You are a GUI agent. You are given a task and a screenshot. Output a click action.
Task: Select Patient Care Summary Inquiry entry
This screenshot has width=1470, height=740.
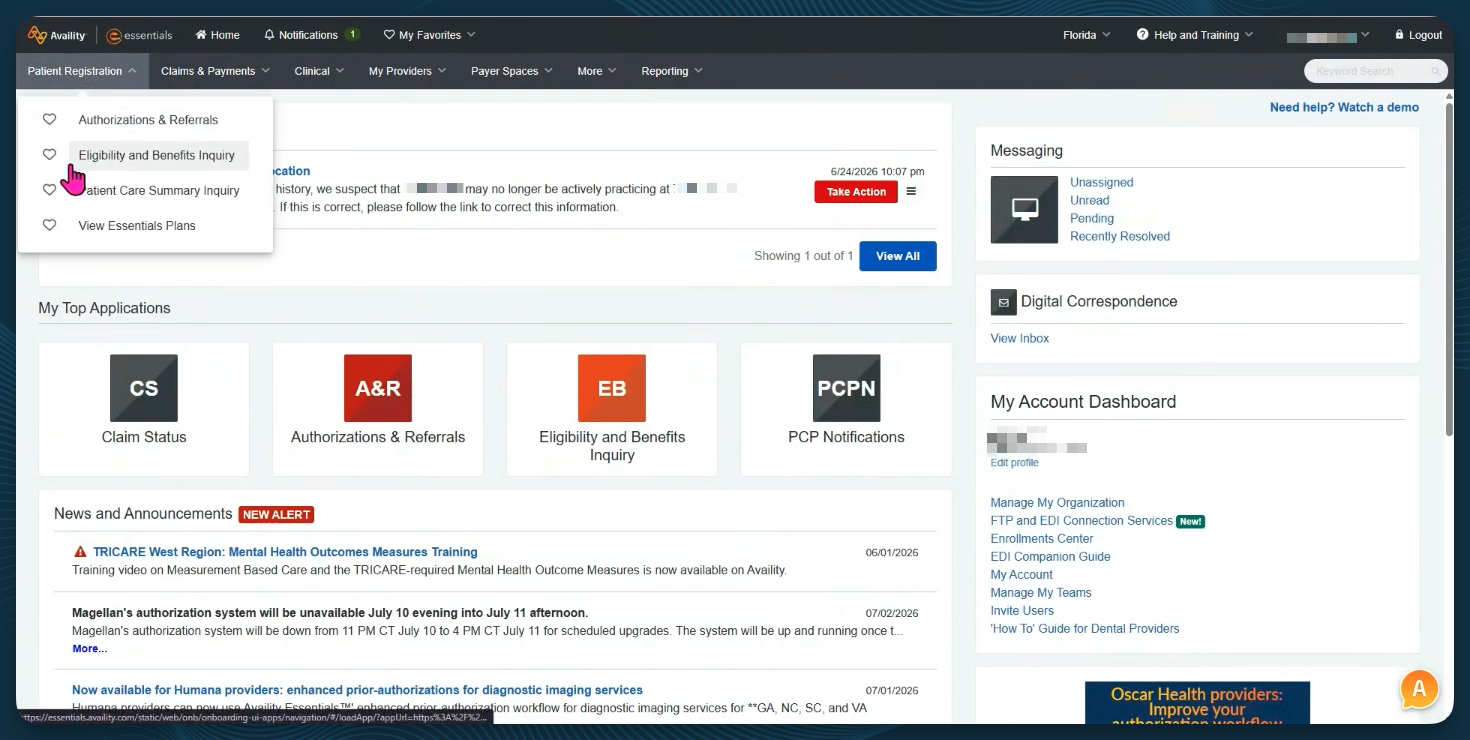click(159, 190)
